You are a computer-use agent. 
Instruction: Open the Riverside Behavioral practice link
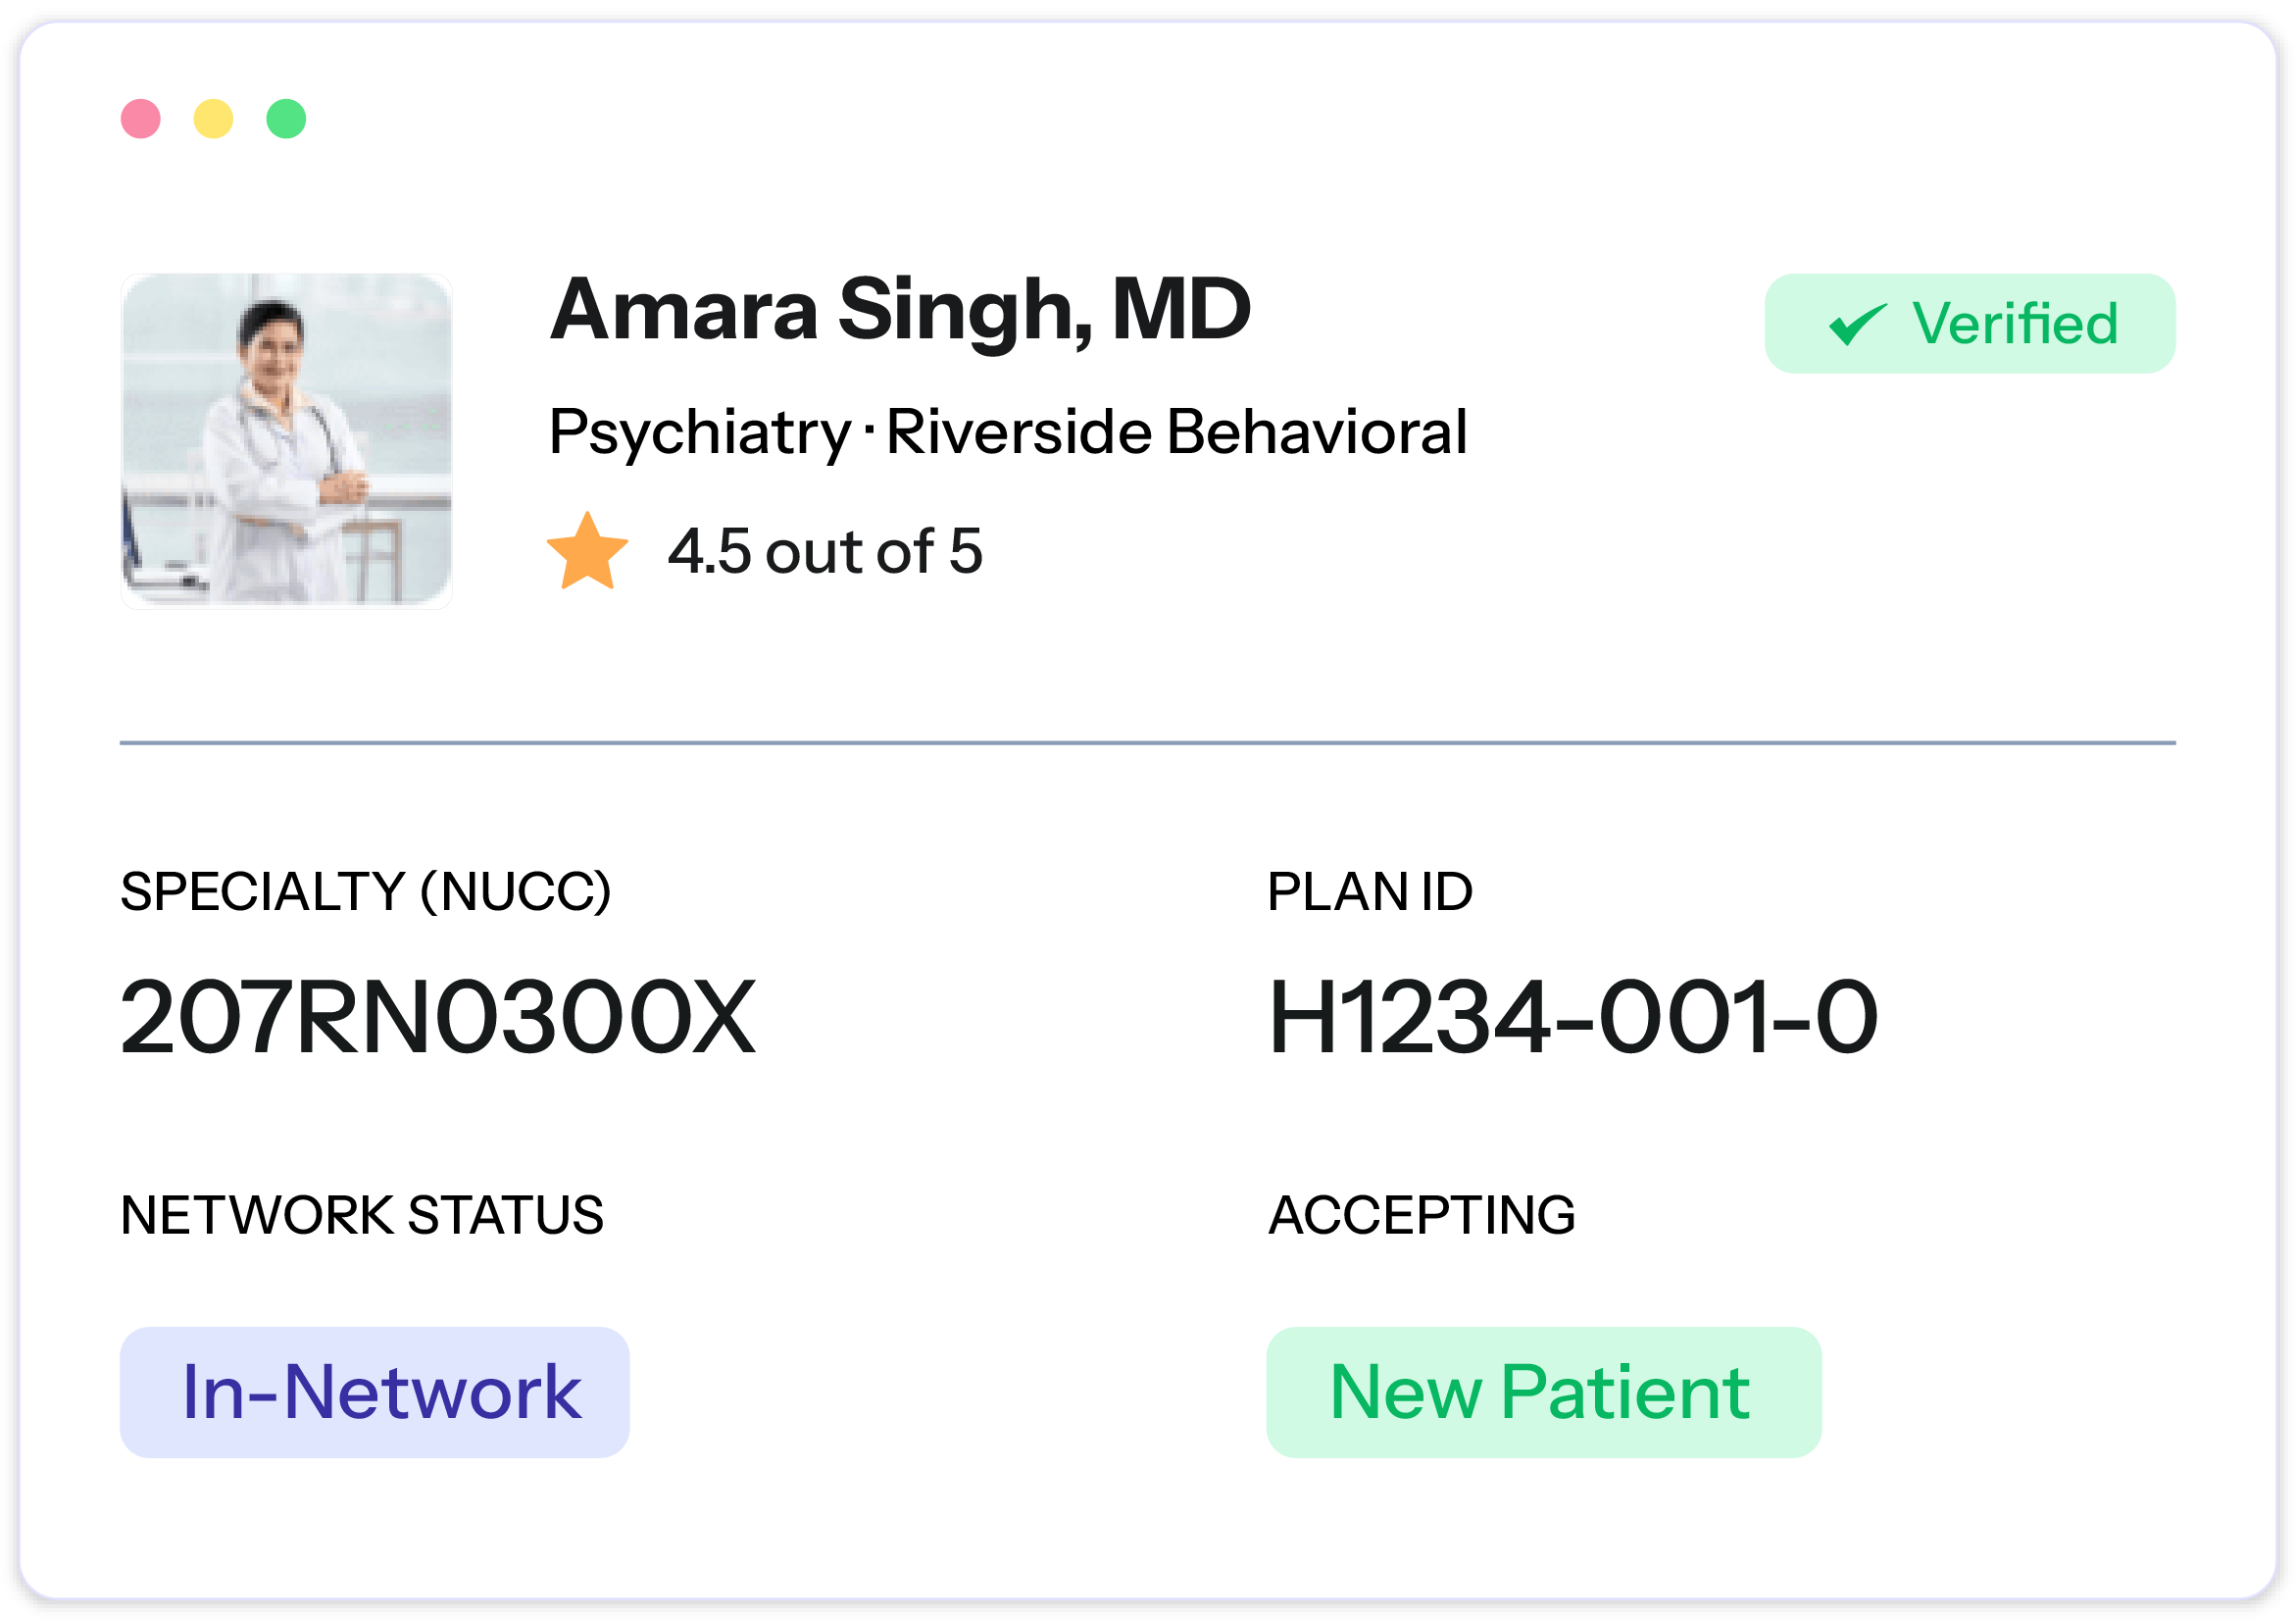pyautogui.click(x=1176, y=432)
